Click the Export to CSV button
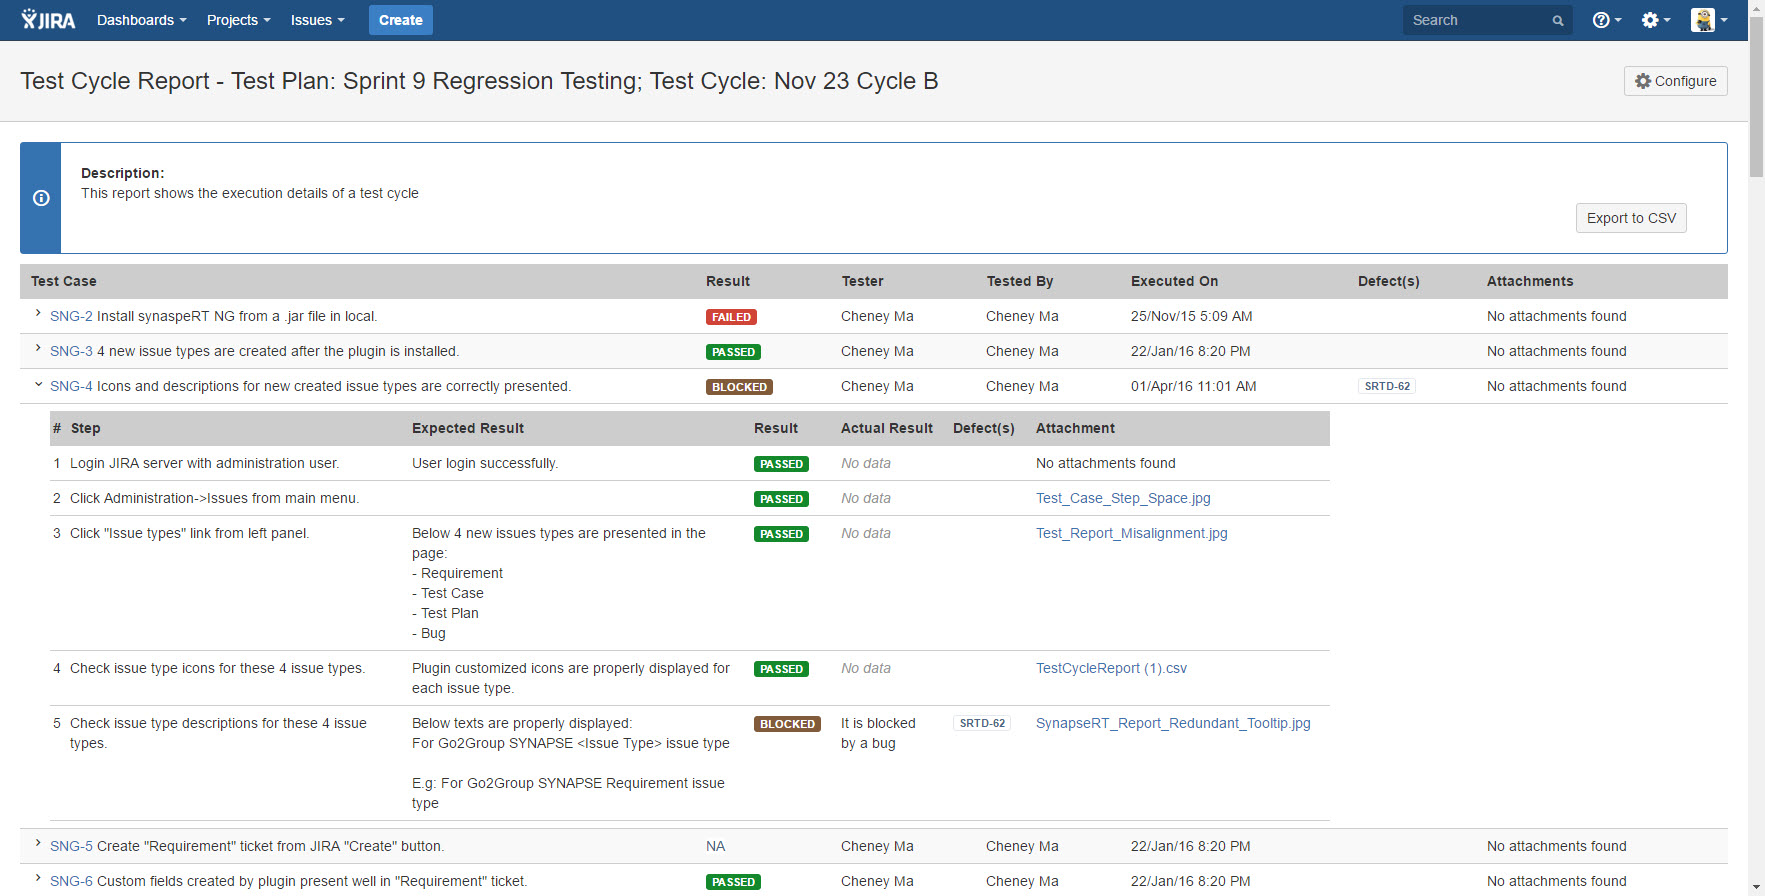Viewport: 1765px width, 896px height. coord(1630,218)
